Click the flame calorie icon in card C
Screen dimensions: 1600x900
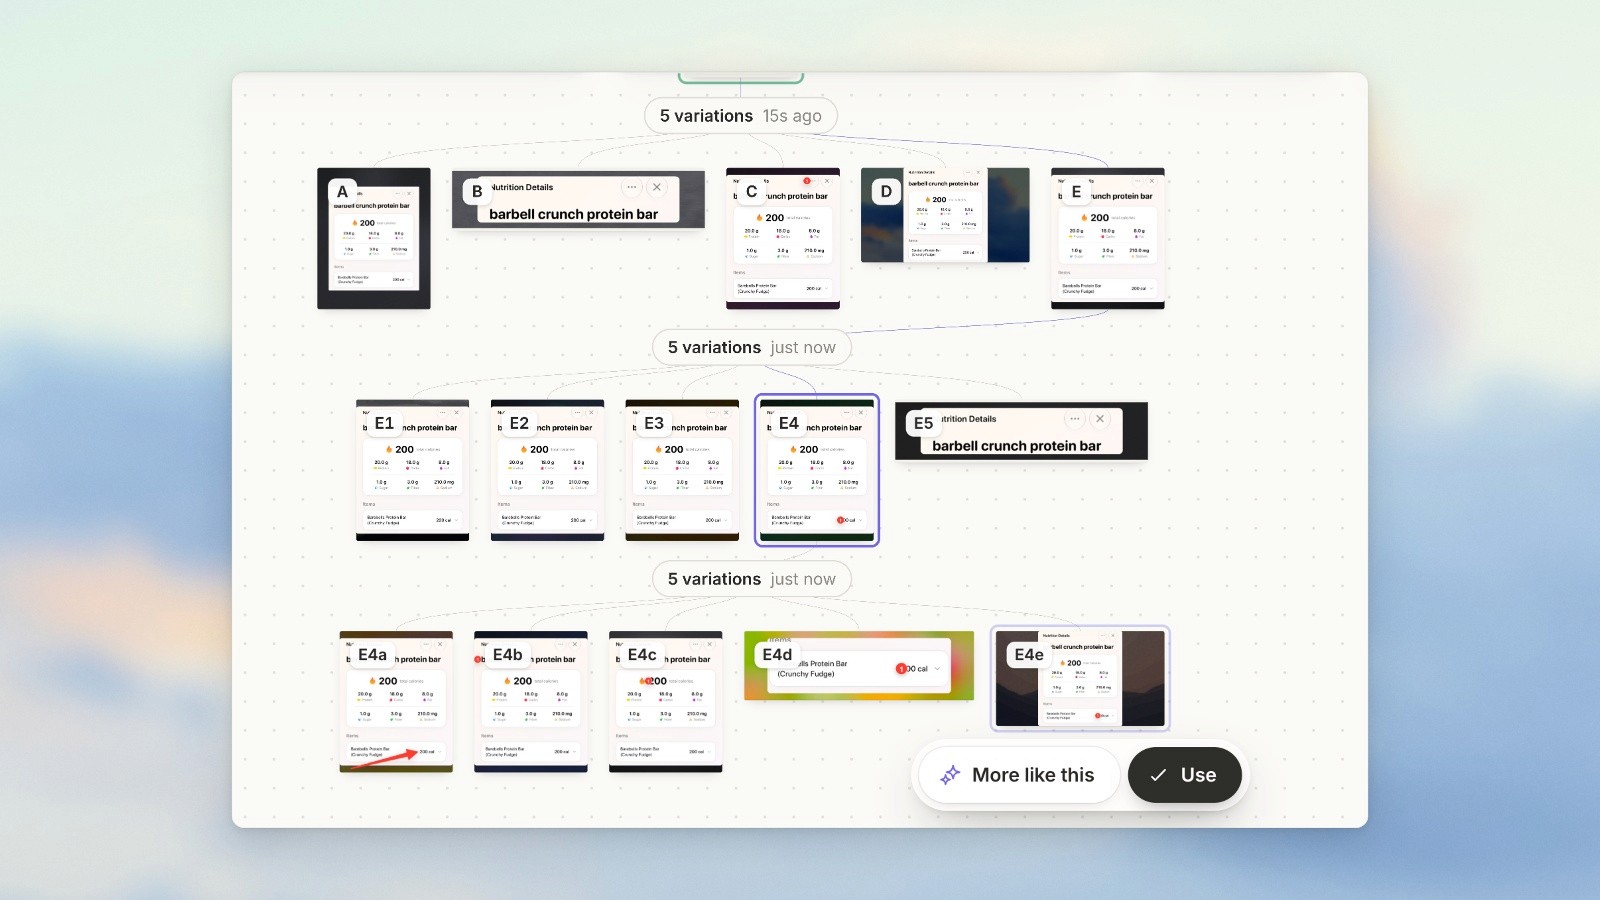coord(759,217)
